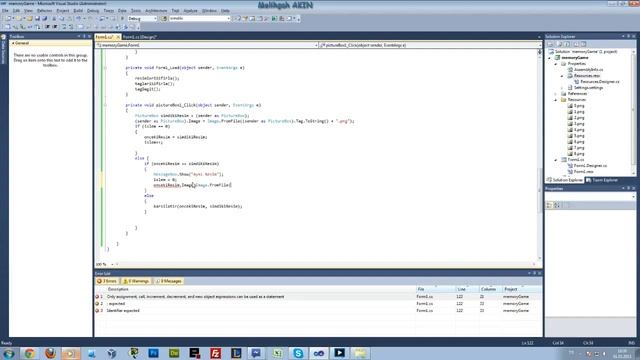Collapse the memoryGame project node
640x360 pixels.
550,58
